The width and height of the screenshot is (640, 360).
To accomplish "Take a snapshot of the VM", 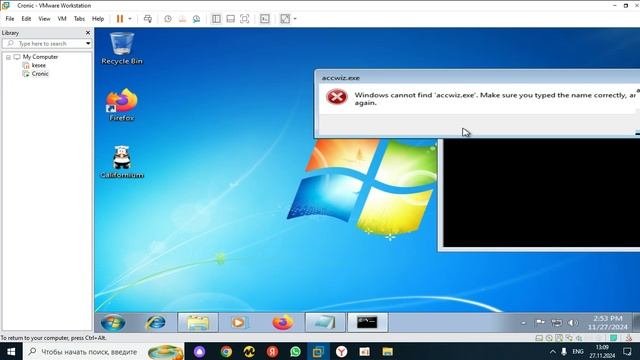I will point(168,19).
